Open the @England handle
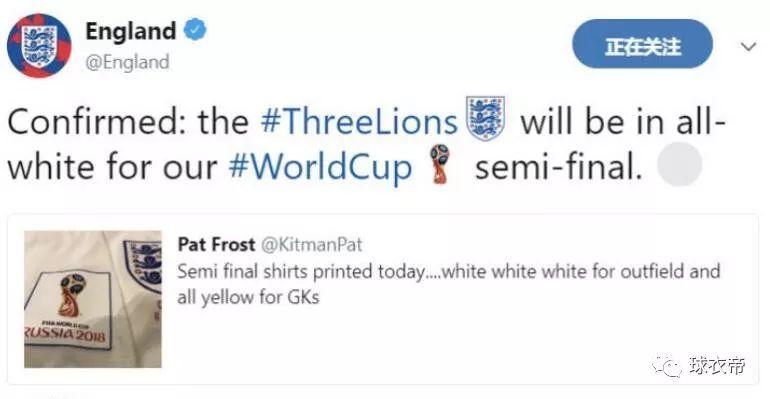The image size is (770, 399). 127,62
